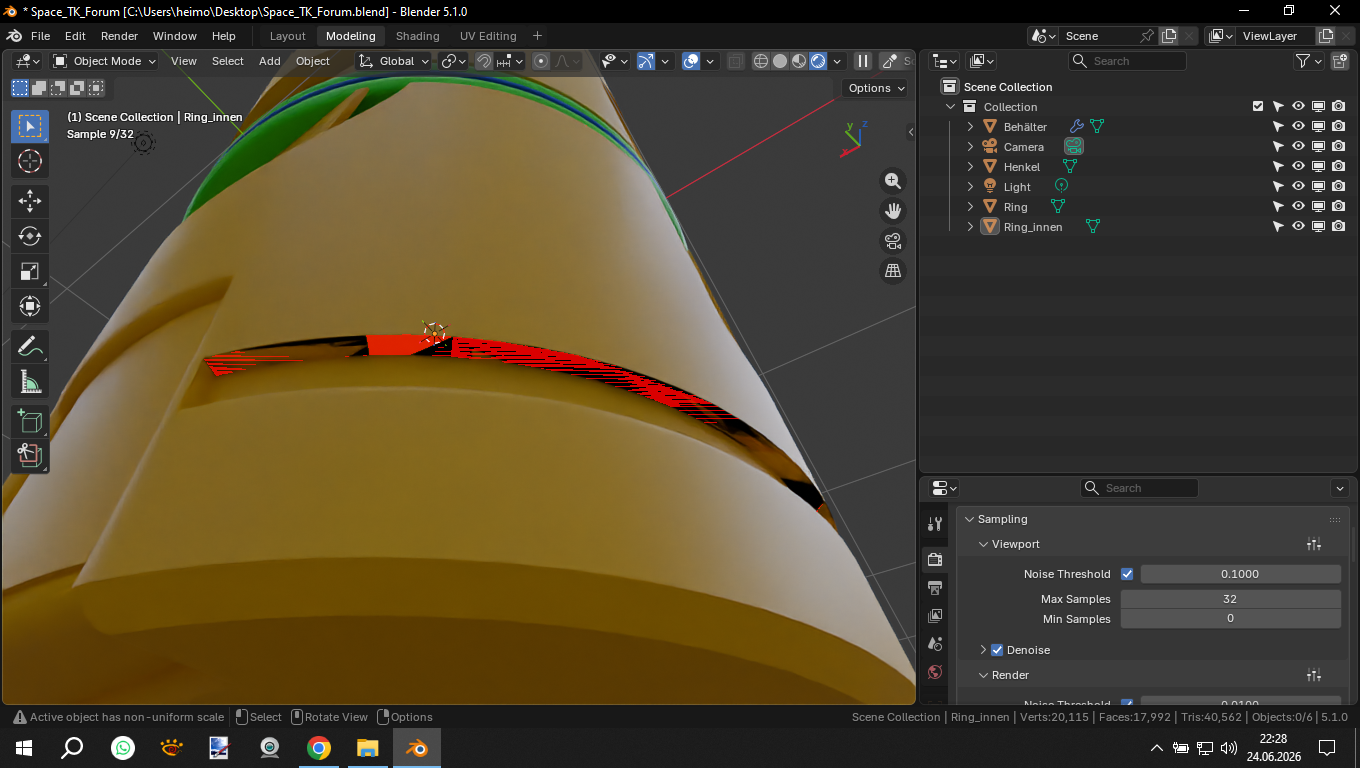
Task: Open the View Layer properties tab
Action: 935,615
